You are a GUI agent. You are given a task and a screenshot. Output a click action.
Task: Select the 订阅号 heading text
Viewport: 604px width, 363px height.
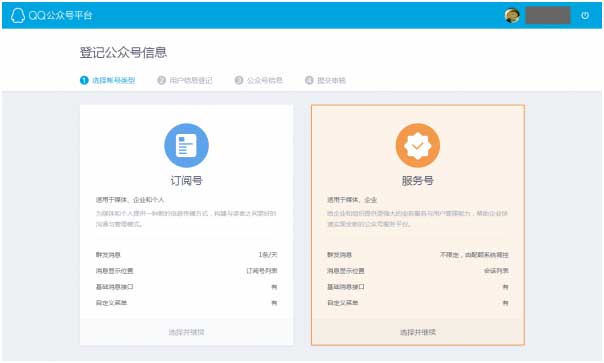[186, 180]
